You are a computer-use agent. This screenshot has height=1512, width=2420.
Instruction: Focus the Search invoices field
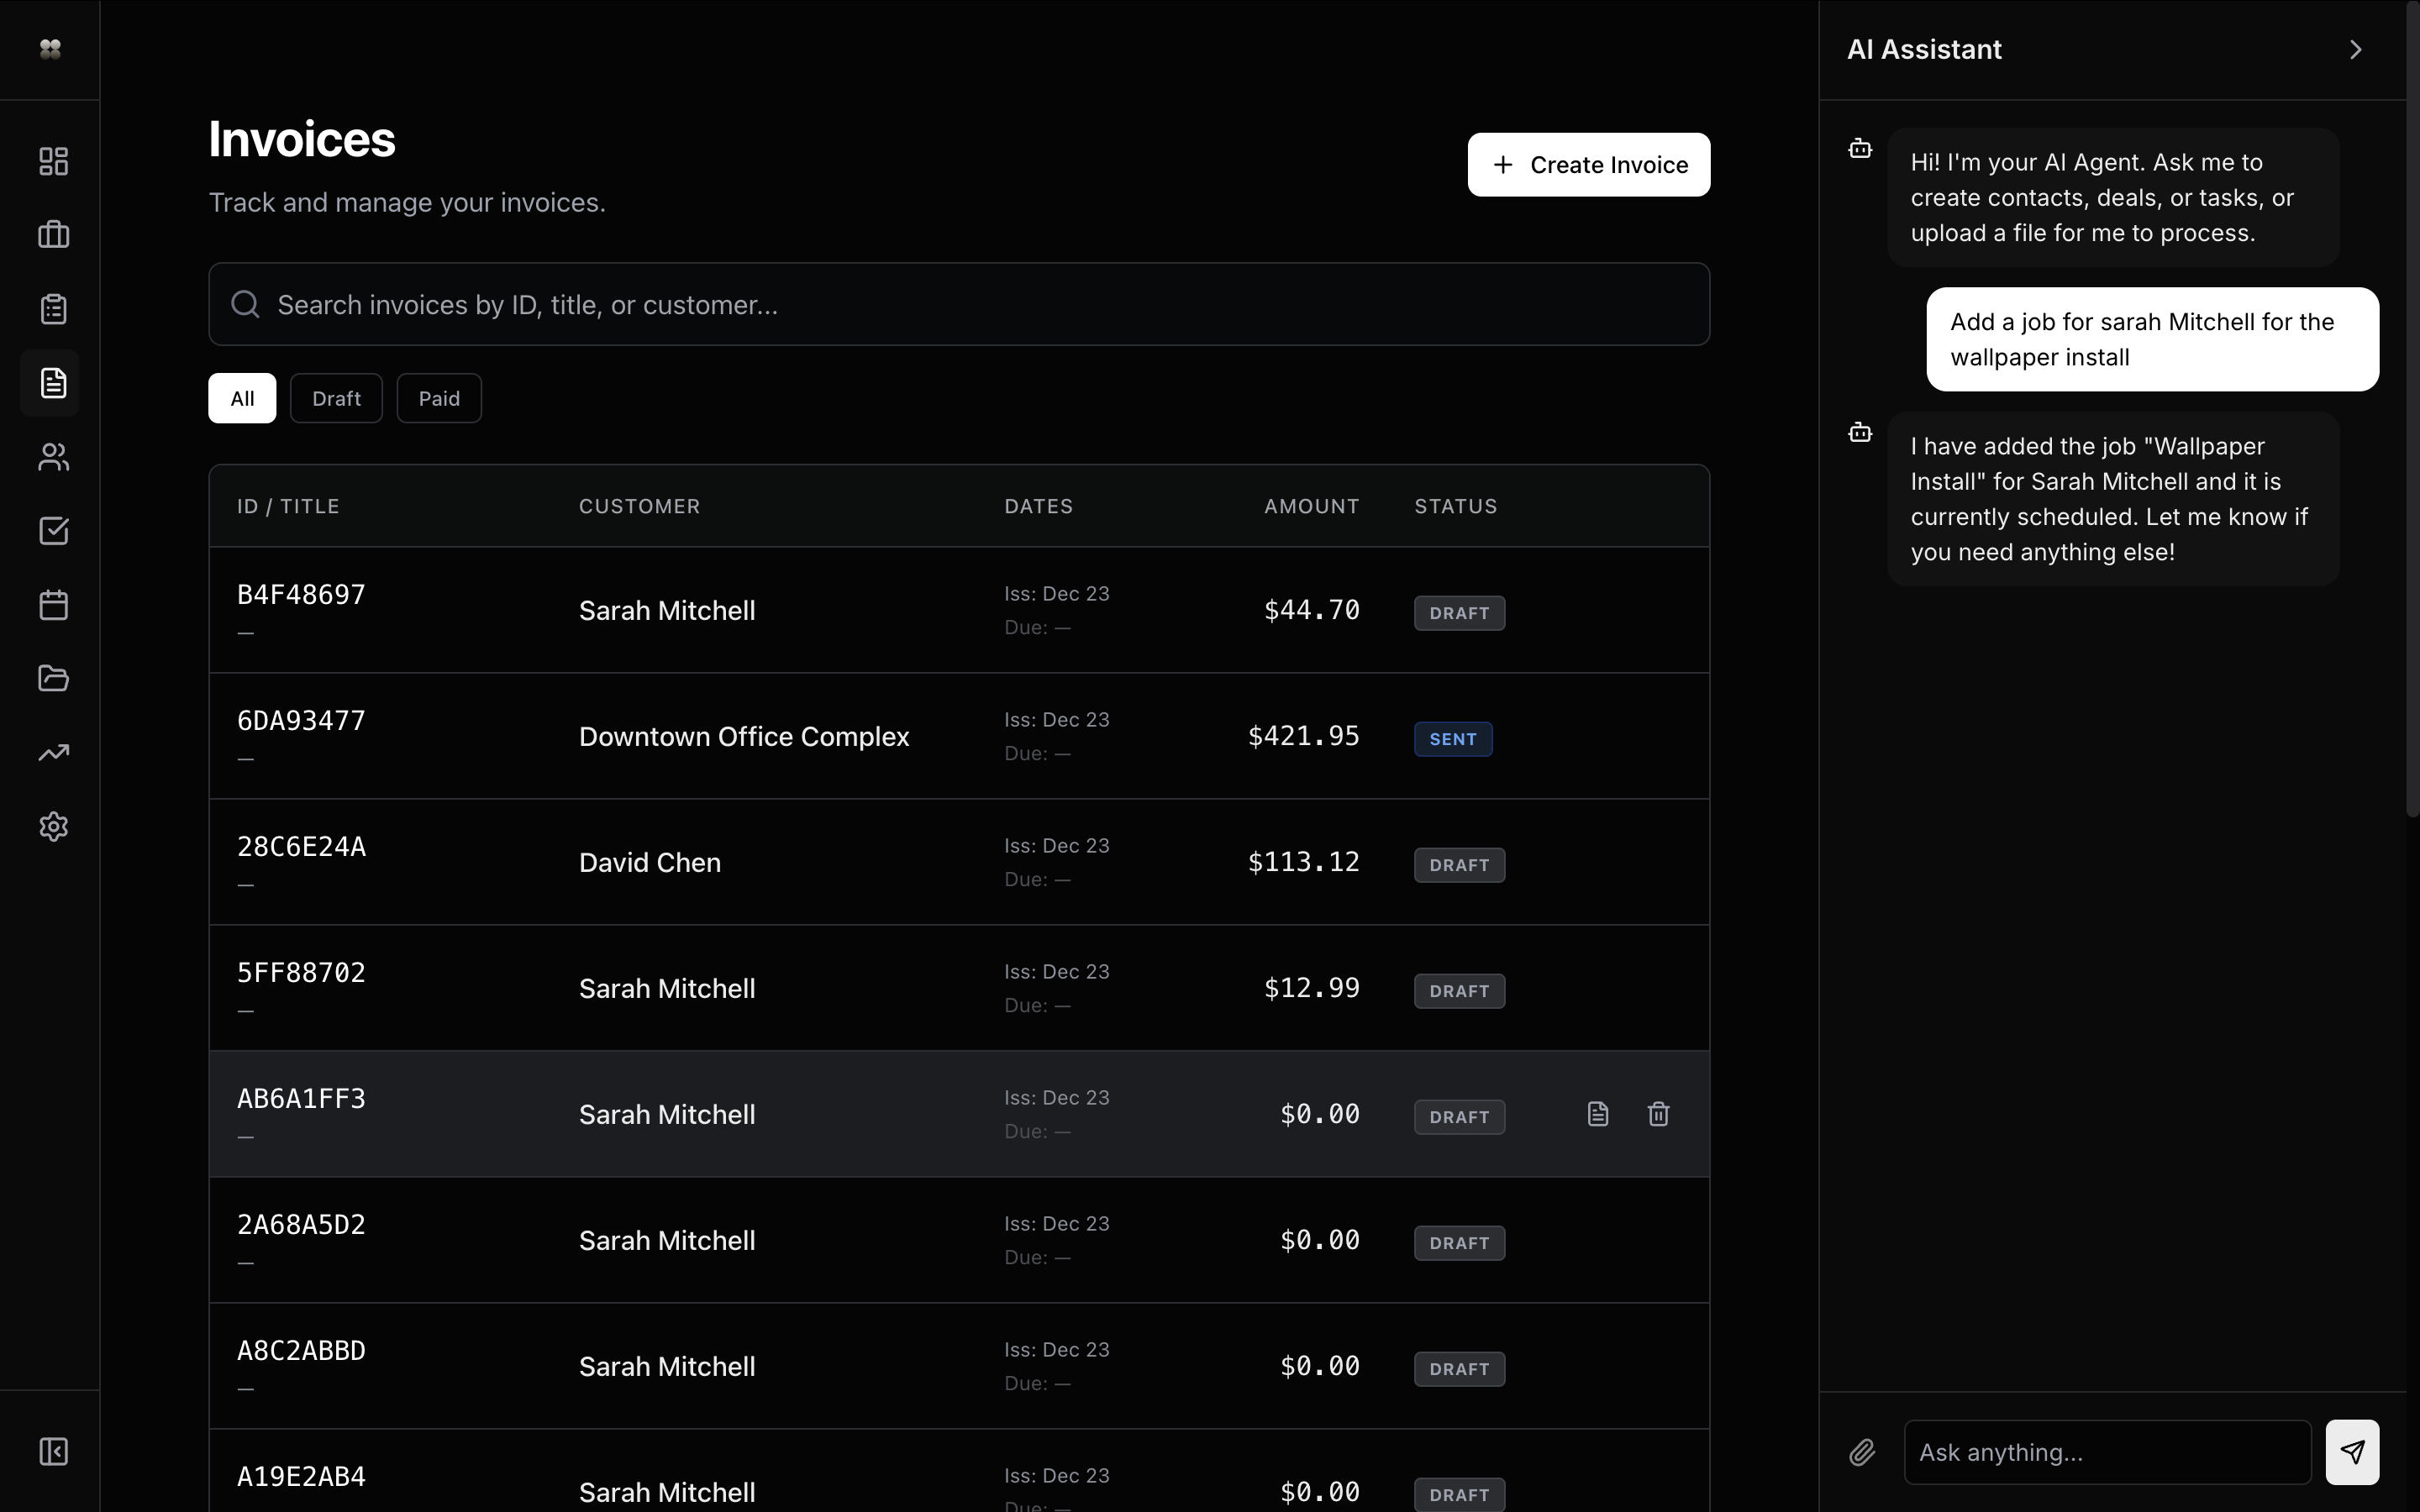(958, 305)
